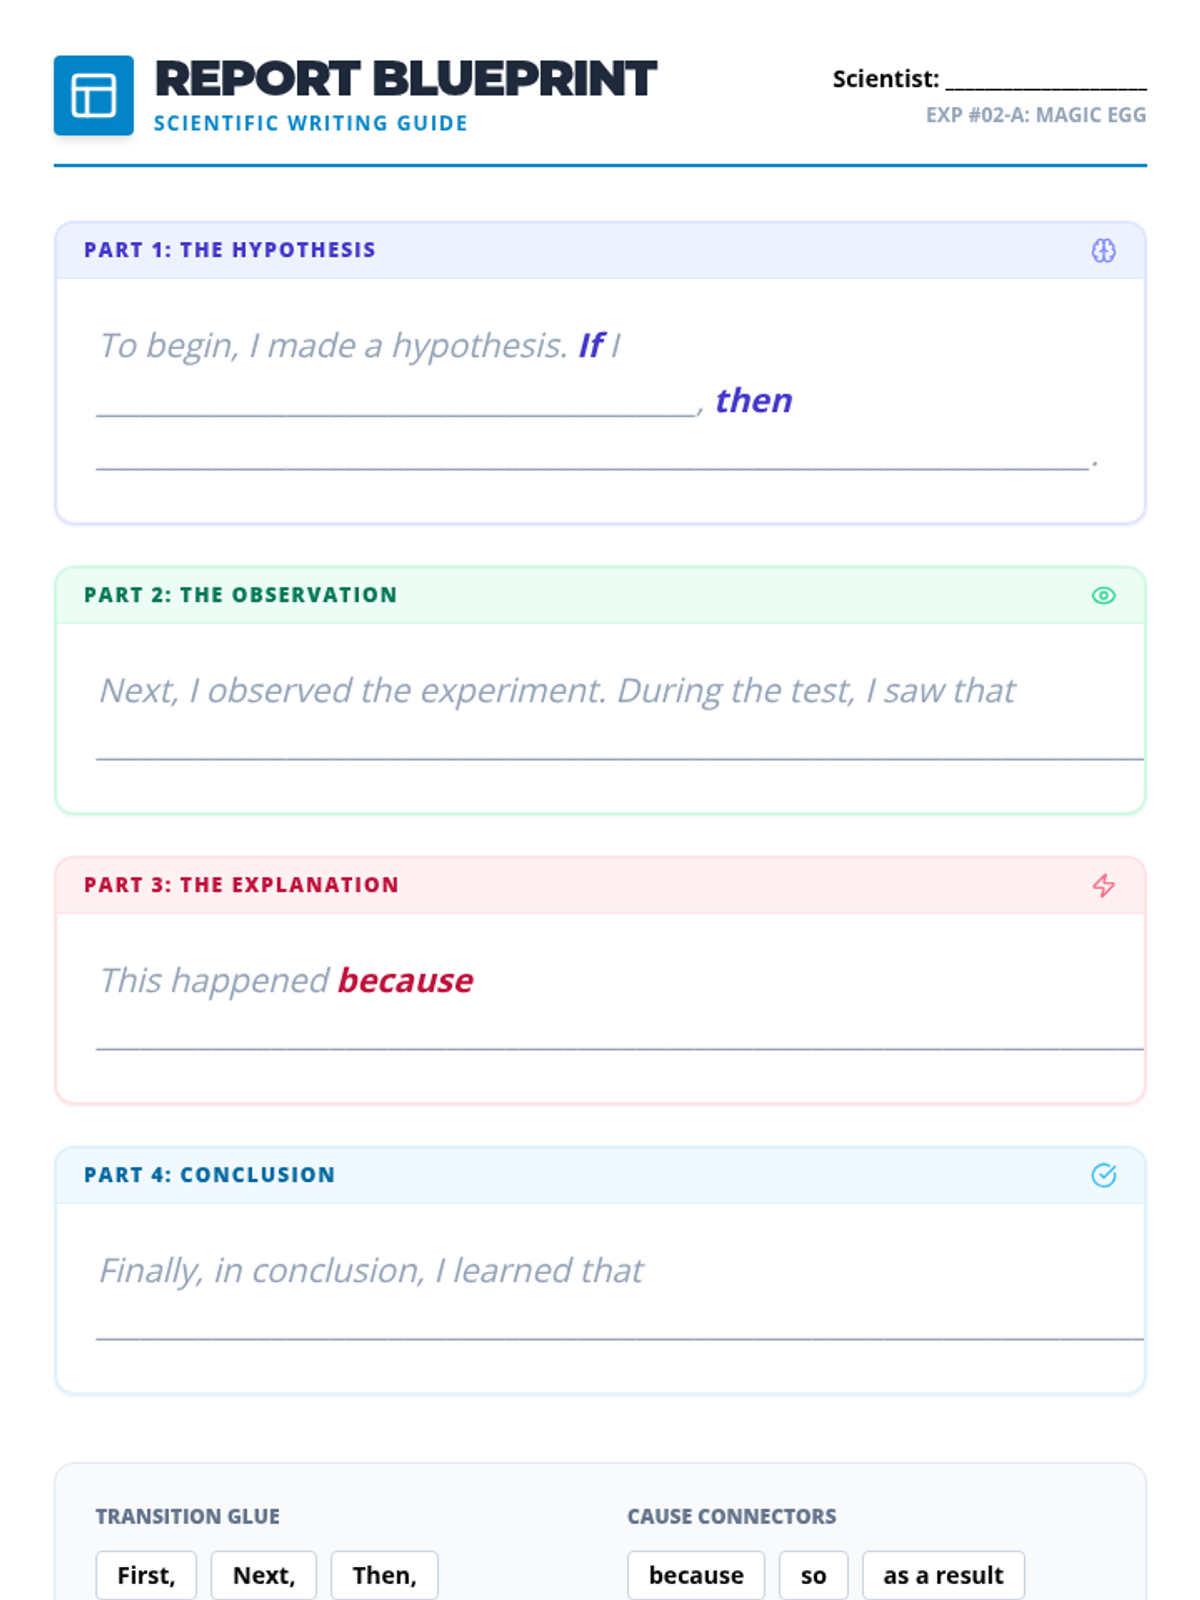
Task: Pick the 'as a result' connector chip
Action: [943, 1575]
